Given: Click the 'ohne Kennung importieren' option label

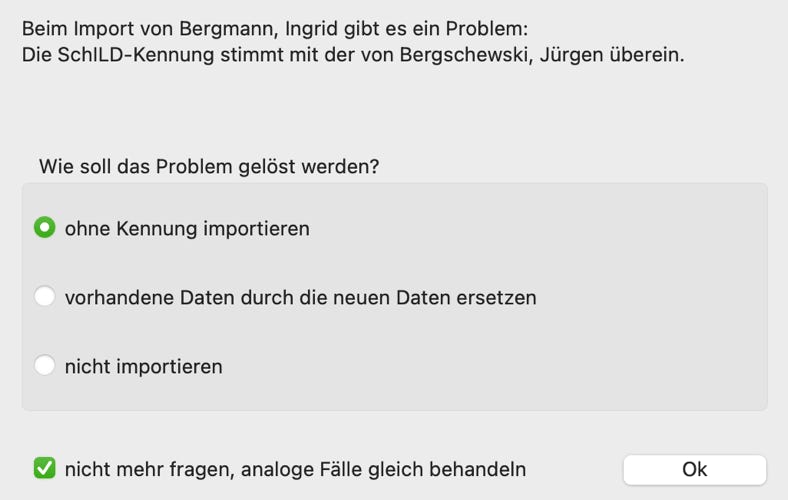Looking at the screenshot, I should click(187, 229).
